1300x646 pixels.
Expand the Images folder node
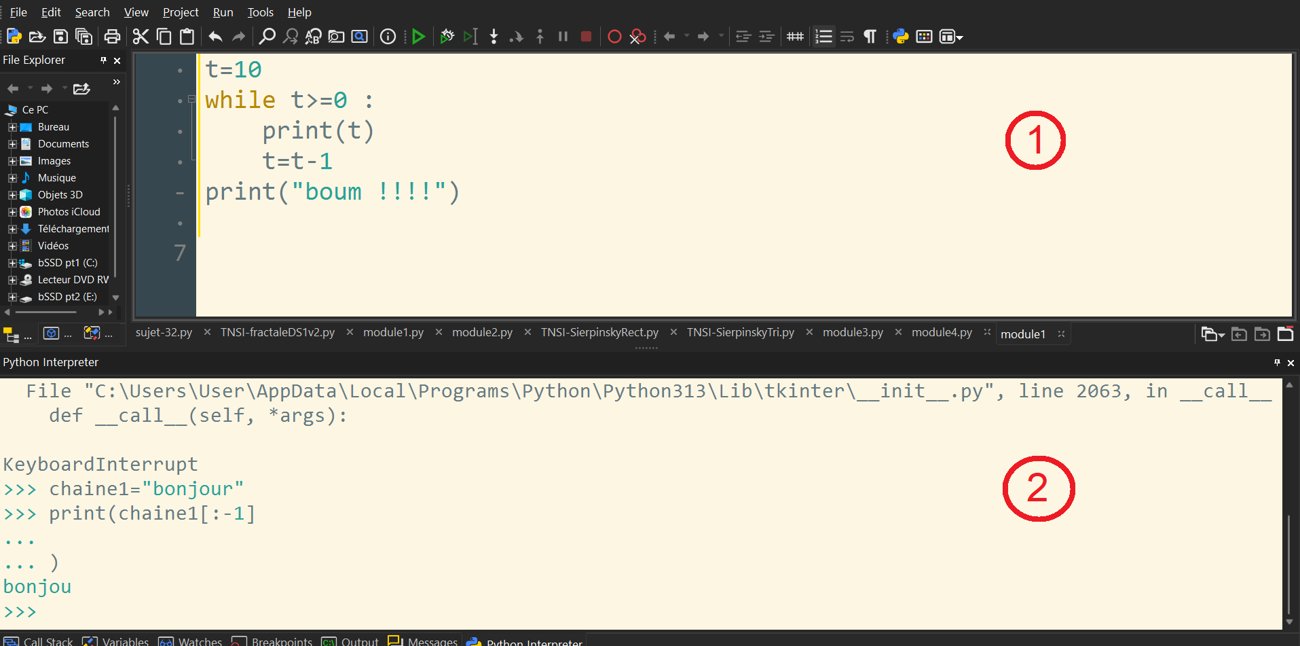click(12, 161)
